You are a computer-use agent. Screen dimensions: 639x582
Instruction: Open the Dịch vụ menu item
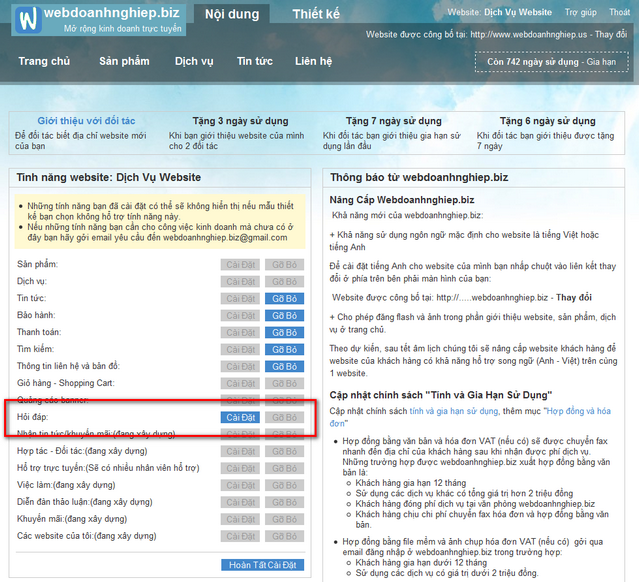click(194, 61)
